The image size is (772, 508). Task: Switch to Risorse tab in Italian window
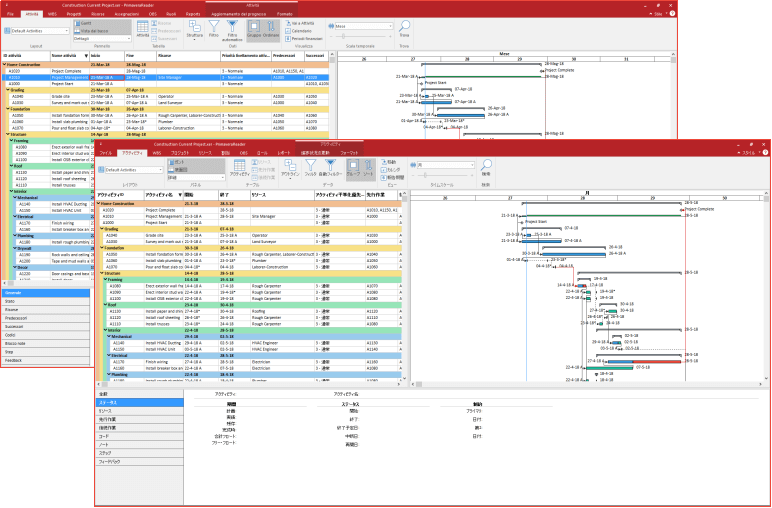pos(98,14)
